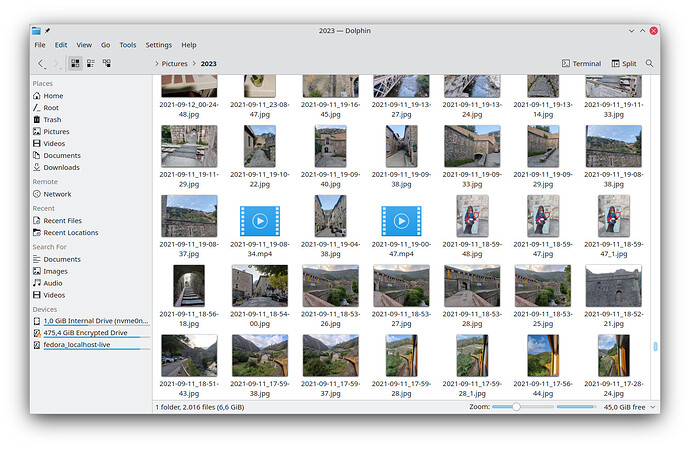This screenshot has width=690, height=449.
Task: Open the View menu
Action: (x=84, y=45)
